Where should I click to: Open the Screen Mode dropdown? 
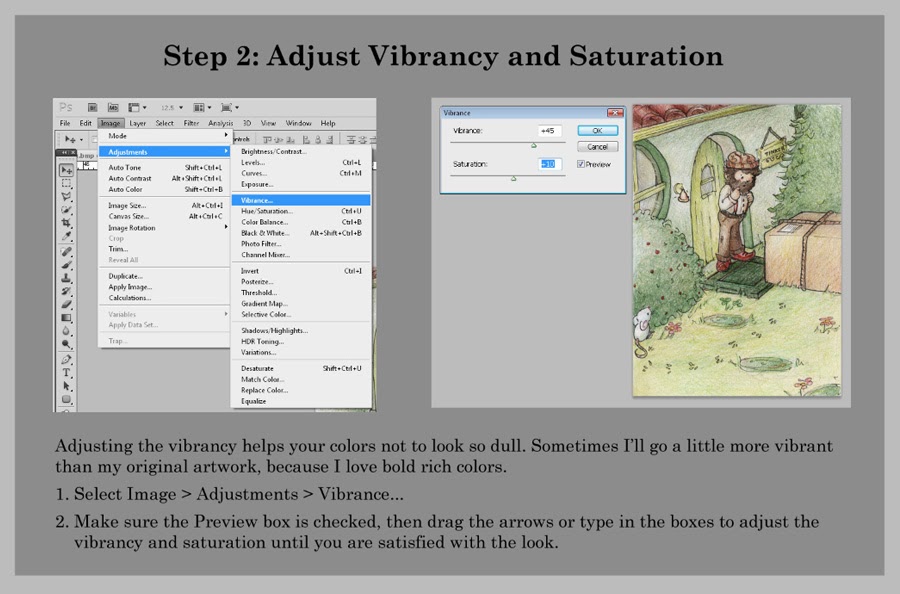[230, 107]
